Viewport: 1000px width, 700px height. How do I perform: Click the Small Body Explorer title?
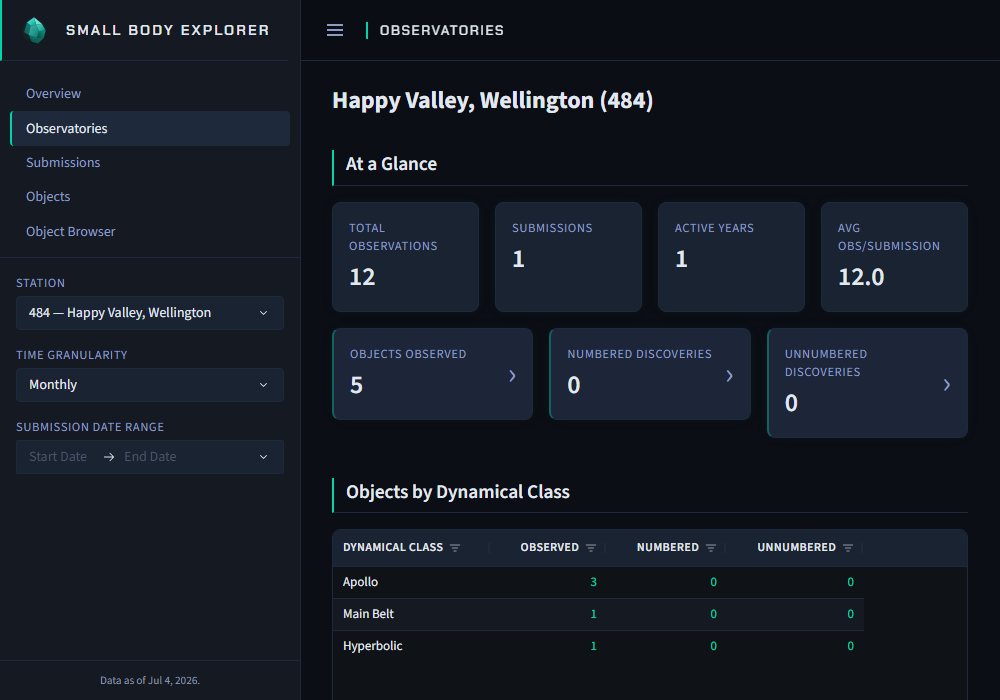[167, 30]
